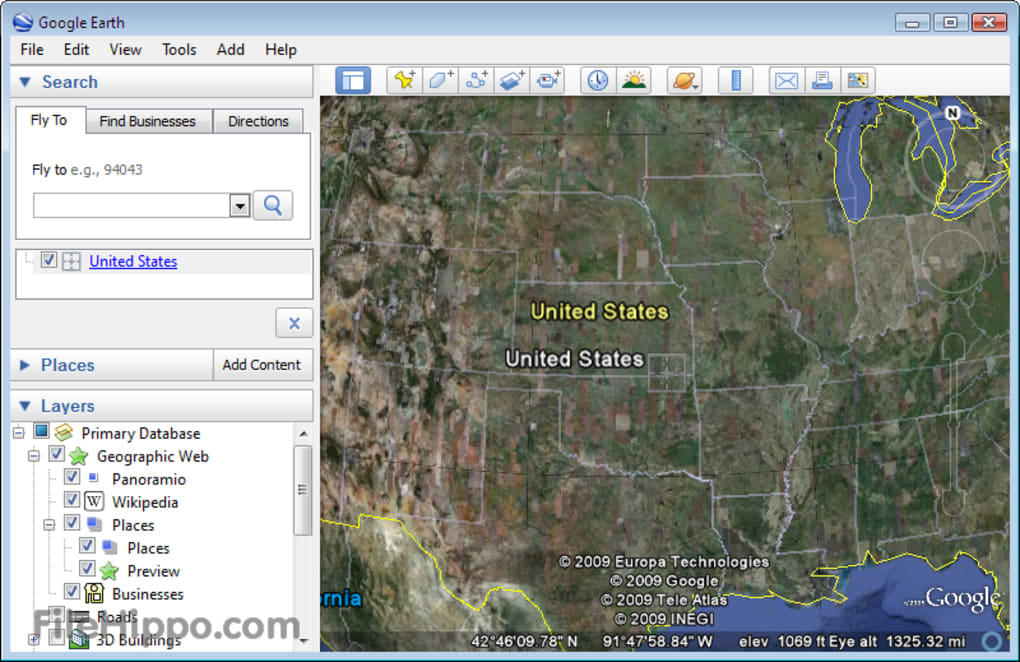Click the Layers panel scrollbar thumb
The image size is (1020, 662).
[302, 490]
